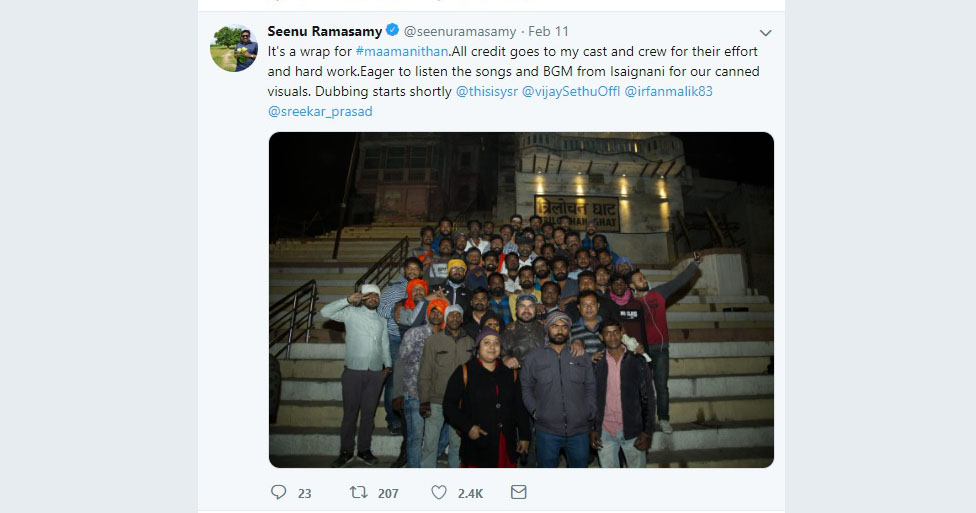Viewport: 976px width, 513px height.
Task: Enlarge the group photo on the ghat steps
Action: pos(521,299)
